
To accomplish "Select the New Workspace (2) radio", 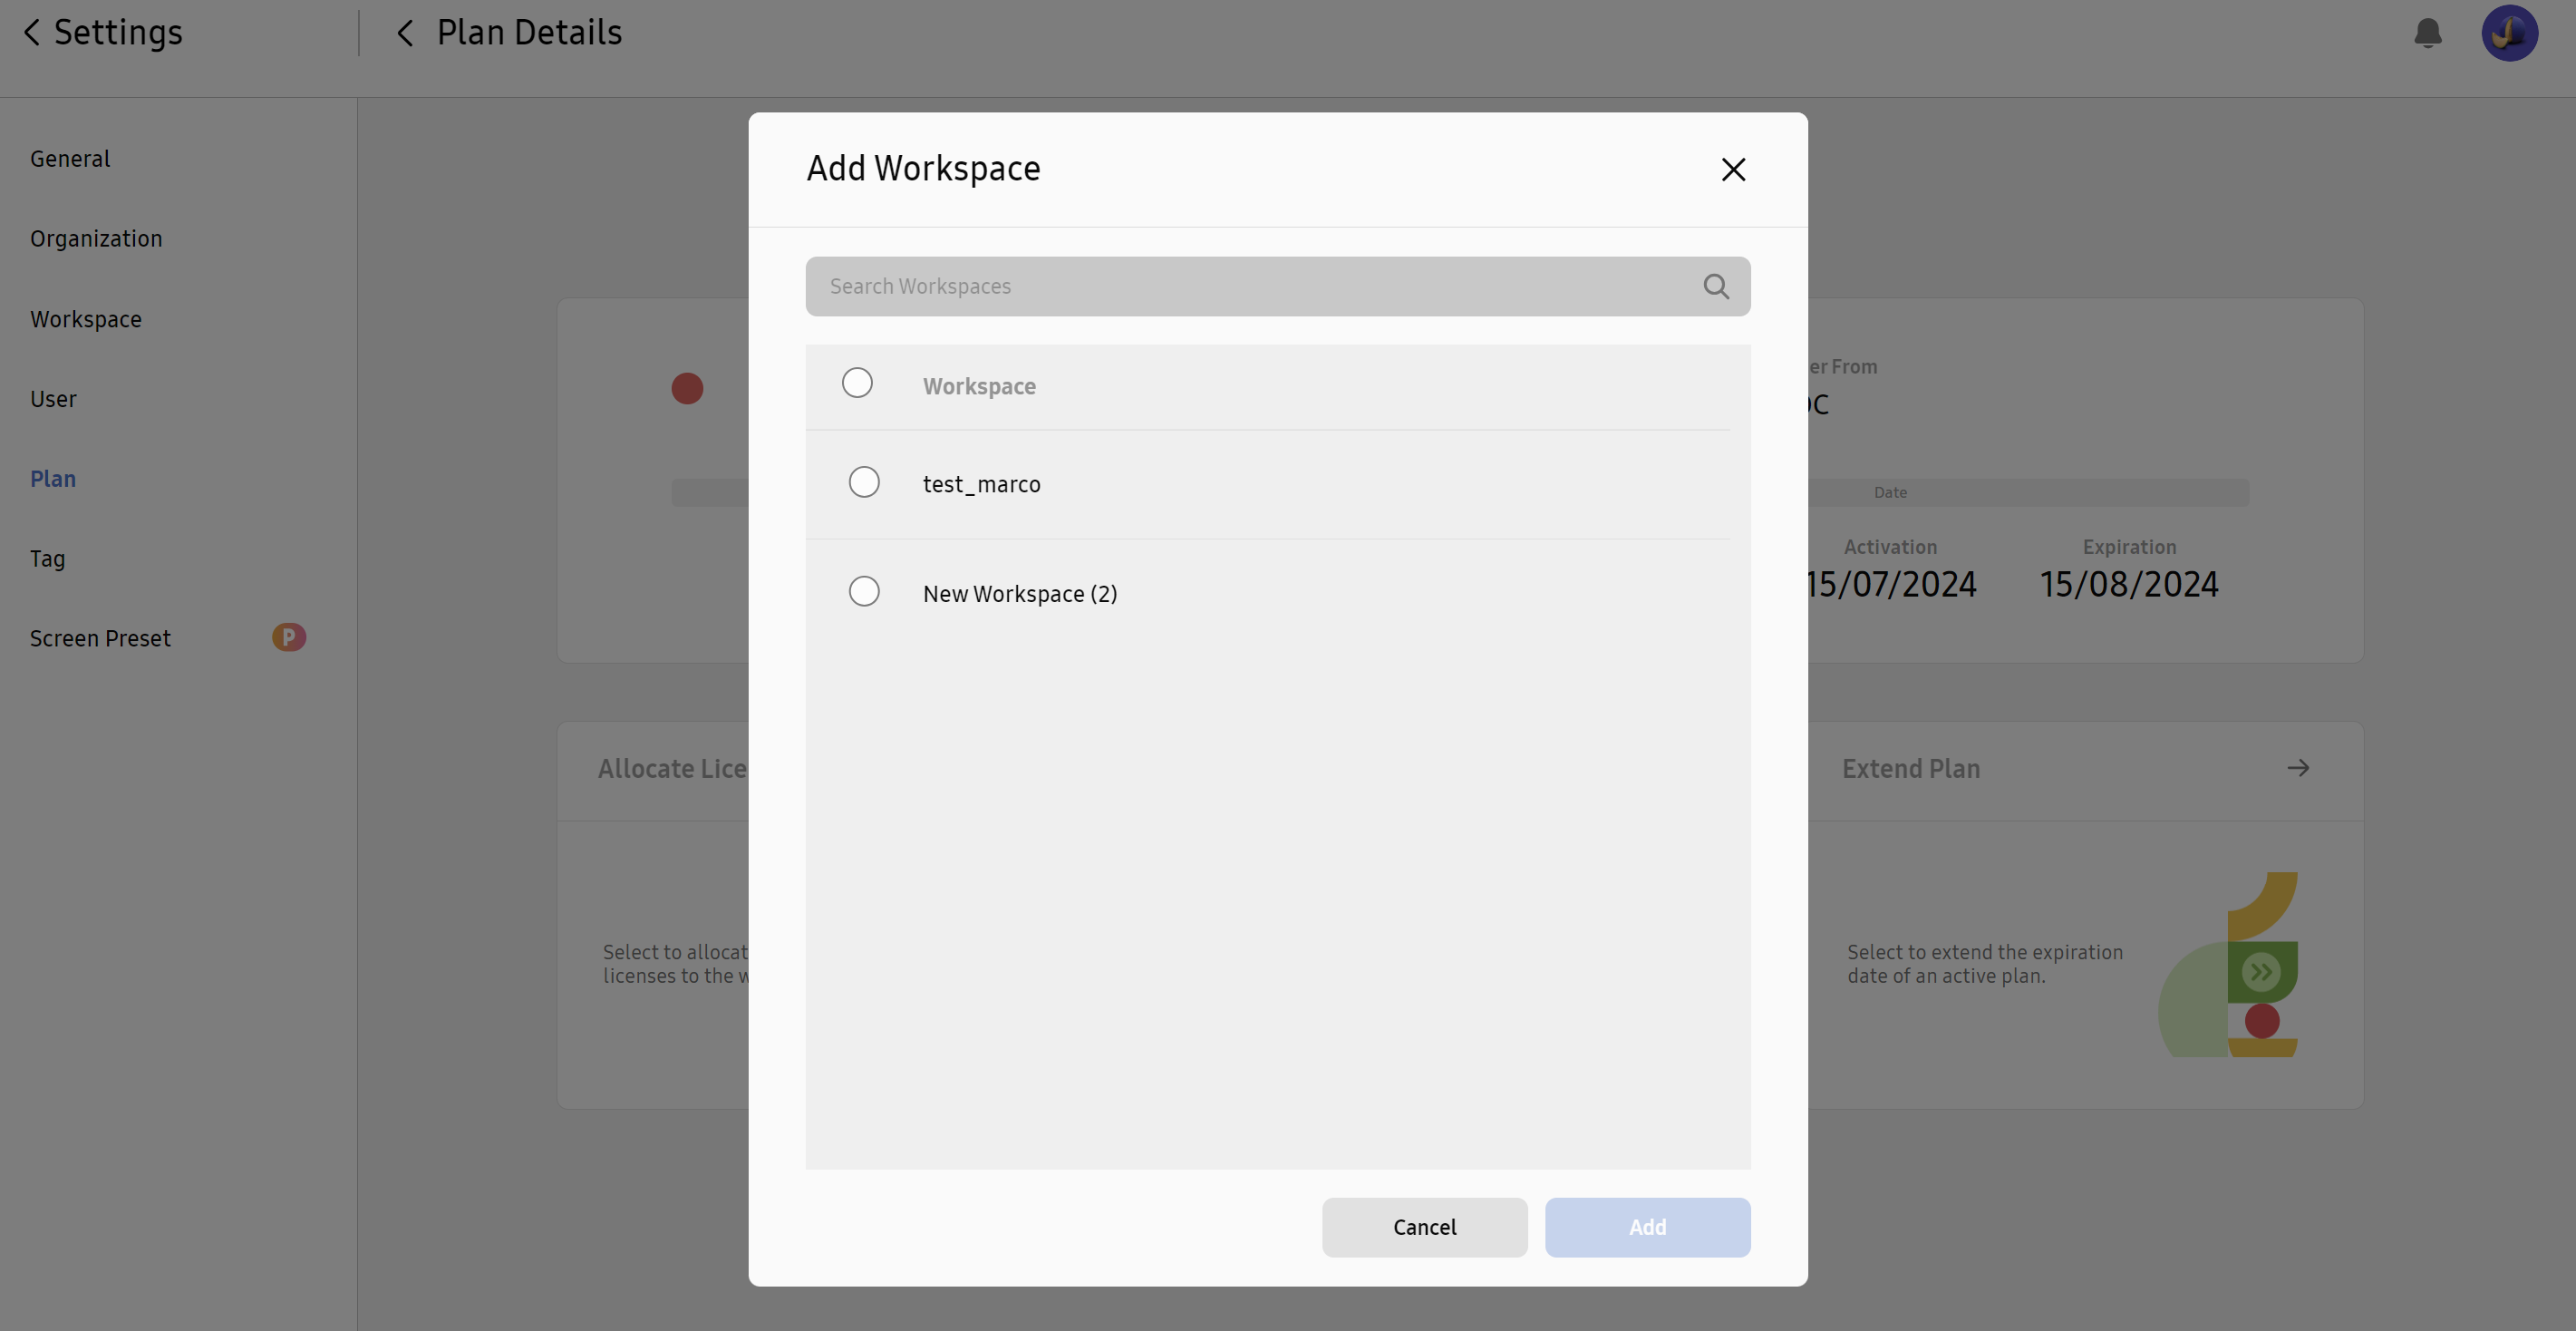I will point(864,591).
